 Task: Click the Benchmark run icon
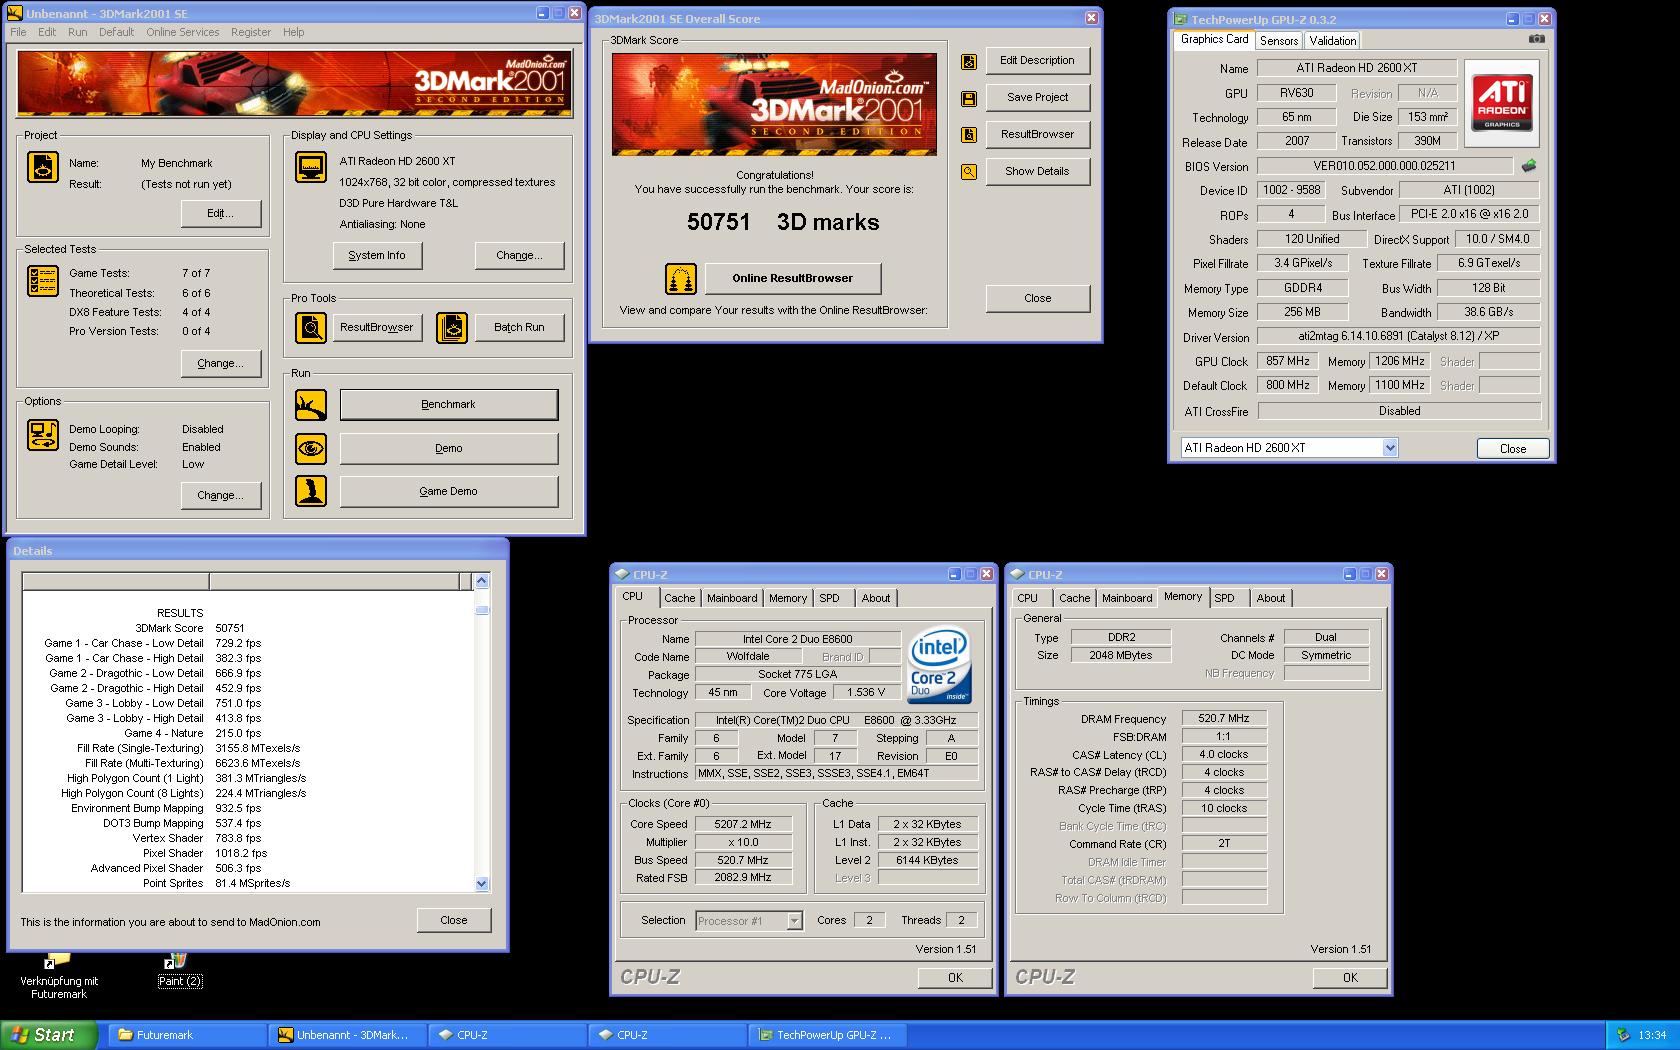311,405
